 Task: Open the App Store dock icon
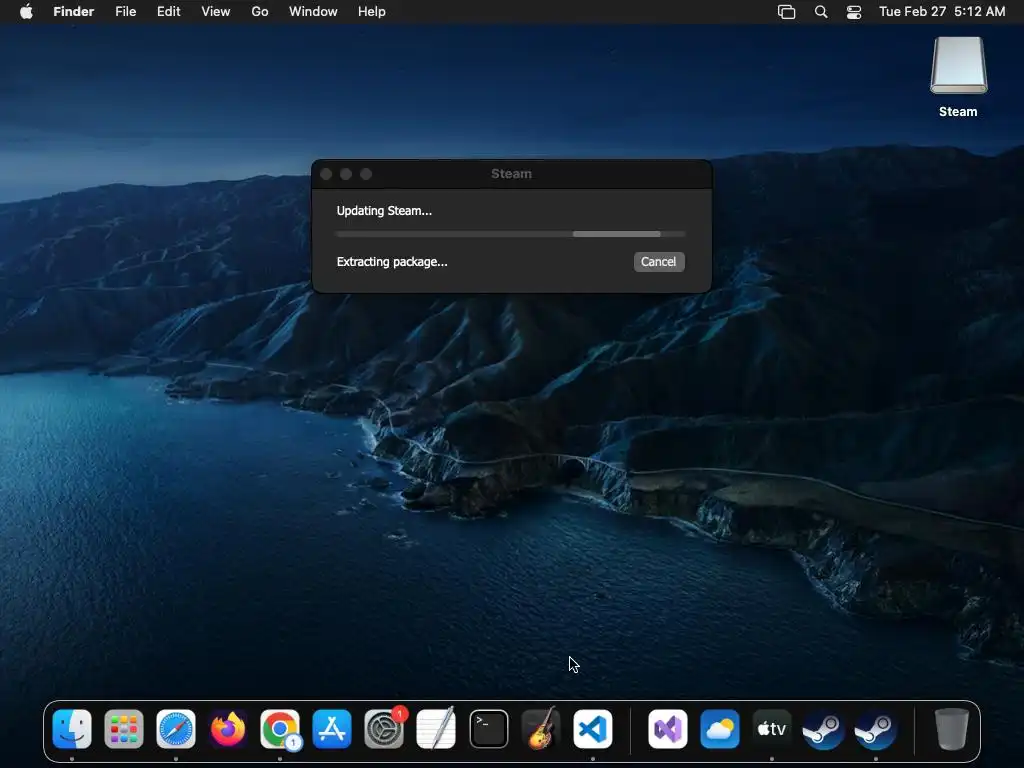click(x=332, y=729)
